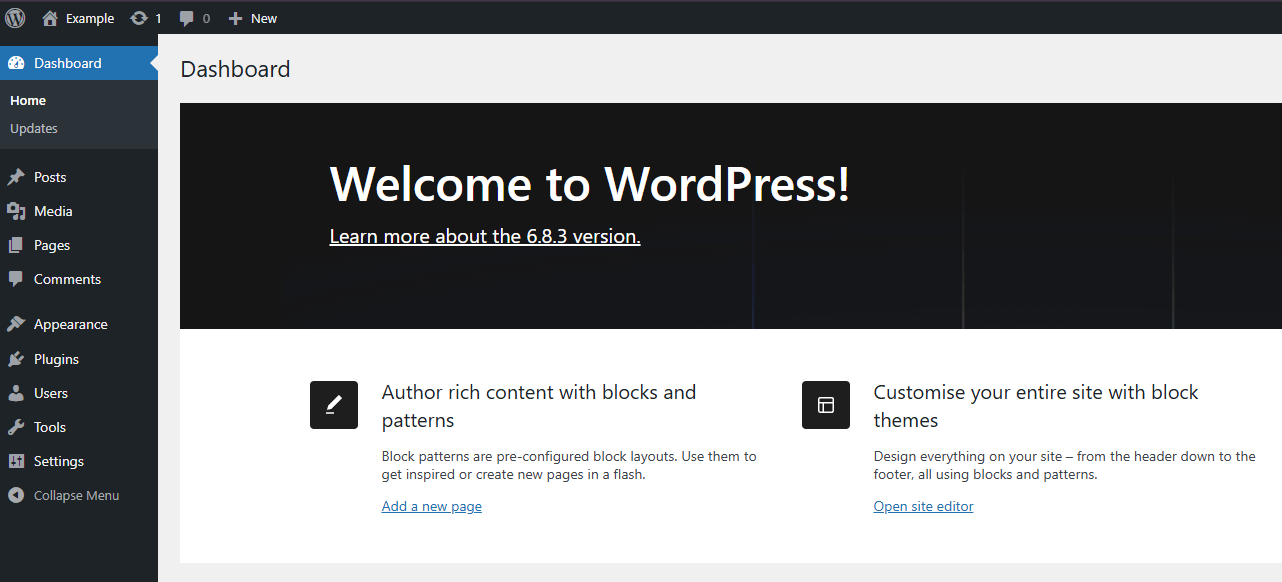The image size is (1282, 582).
Task: Open the Pages menu item
Action: tap(52, 245)
